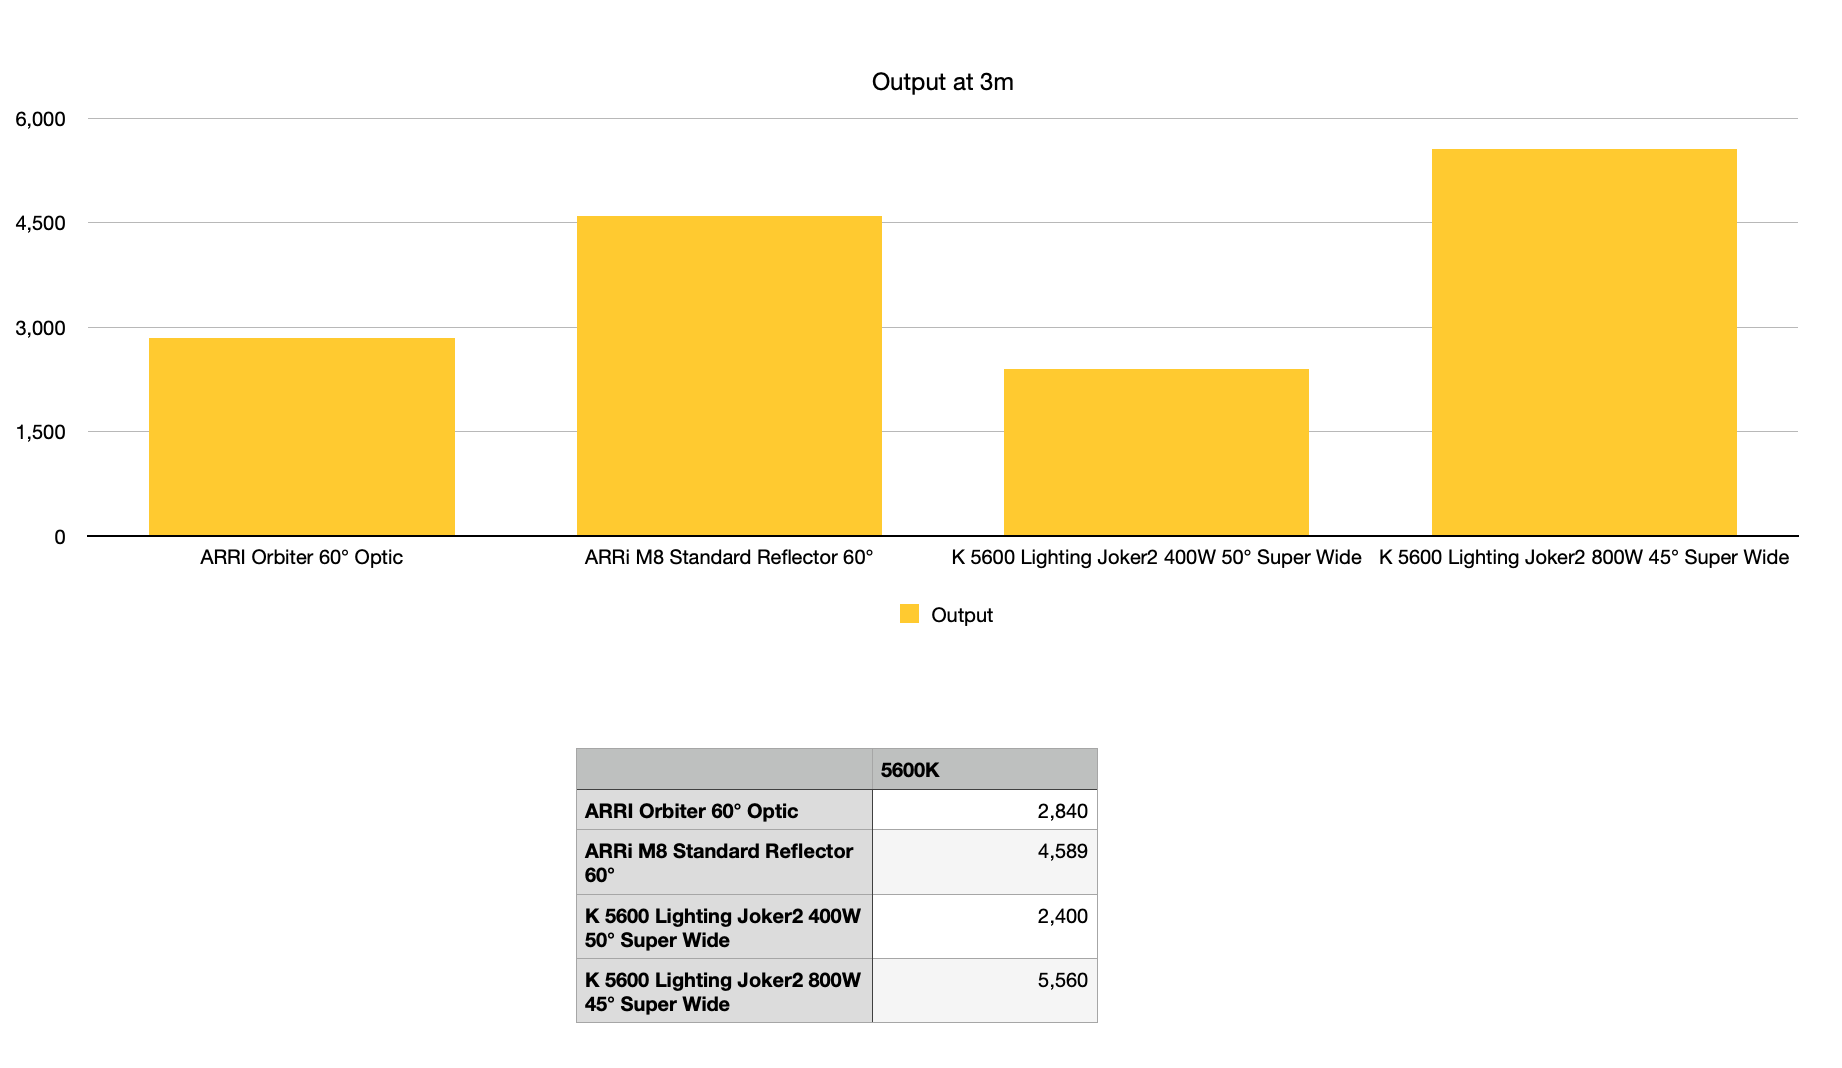Click the 6,000 y-axis label
This screenshot has width=1842, height=1068.
click(40, 119)
